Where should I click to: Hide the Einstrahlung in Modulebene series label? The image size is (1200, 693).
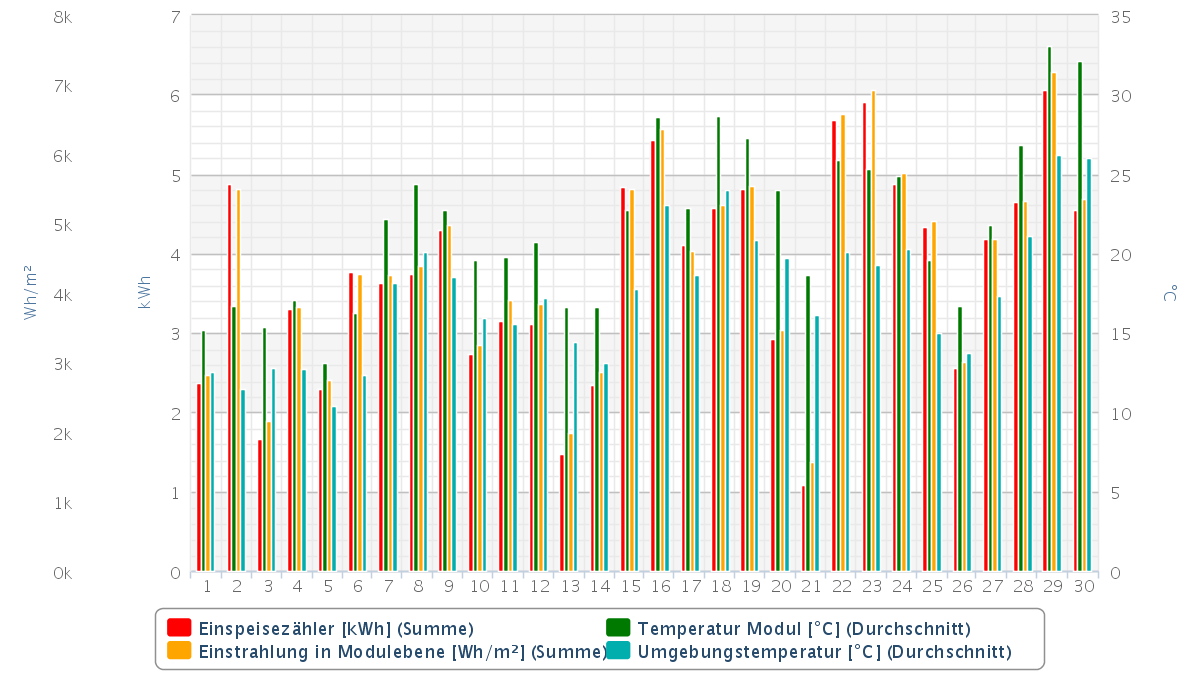(402, 653)
